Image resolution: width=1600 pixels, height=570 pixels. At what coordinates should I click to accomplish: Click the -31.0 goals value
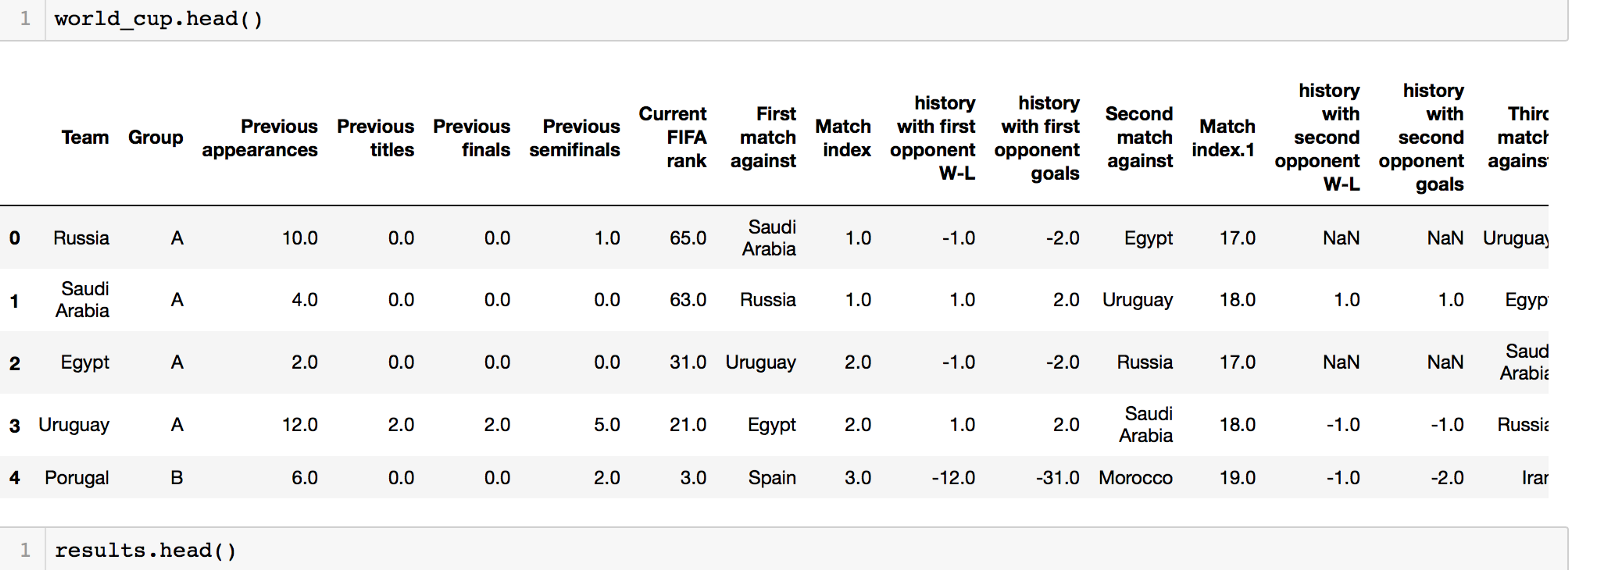[1057, 478]
